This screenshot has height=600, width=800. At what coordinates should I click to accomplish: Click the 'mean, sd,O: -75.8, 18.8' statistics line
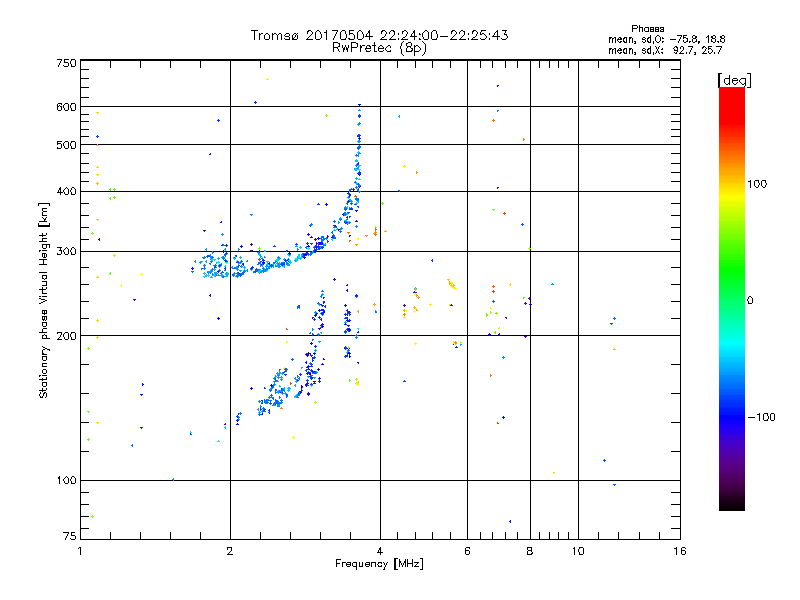tap(666, 39)
